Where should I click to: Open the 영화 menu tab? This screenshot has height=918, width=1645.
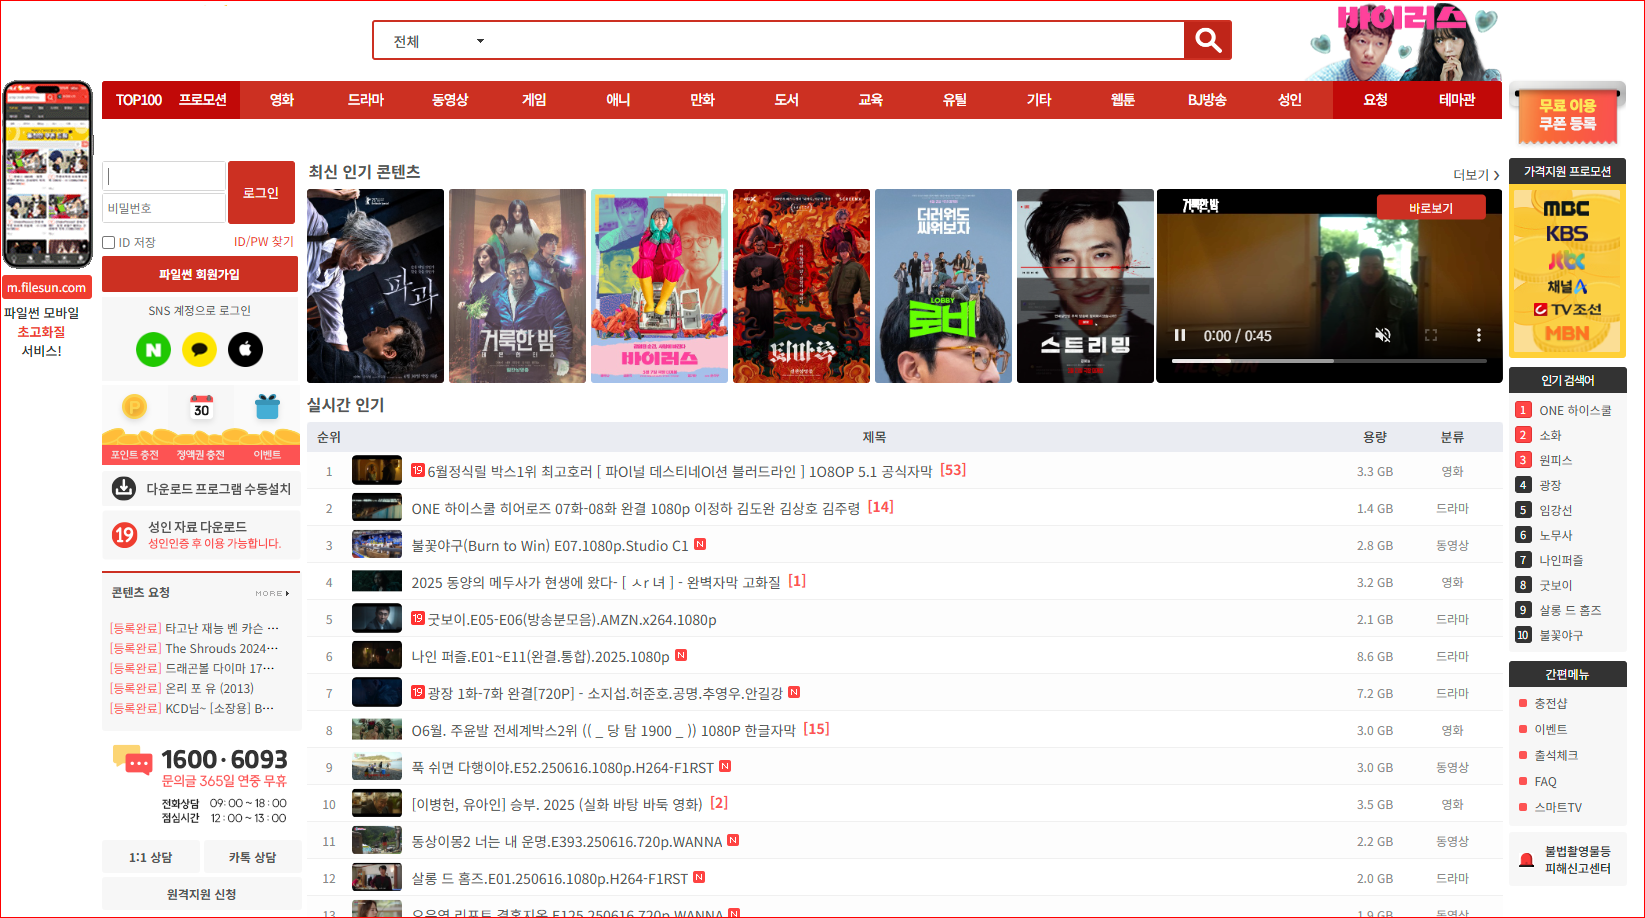(x=282, y=100)
